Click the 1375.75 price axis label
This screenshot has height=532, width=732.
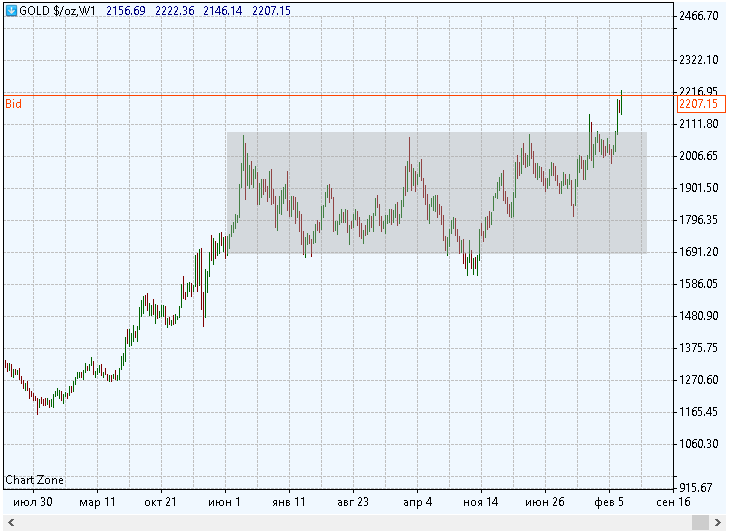point(698,348)
